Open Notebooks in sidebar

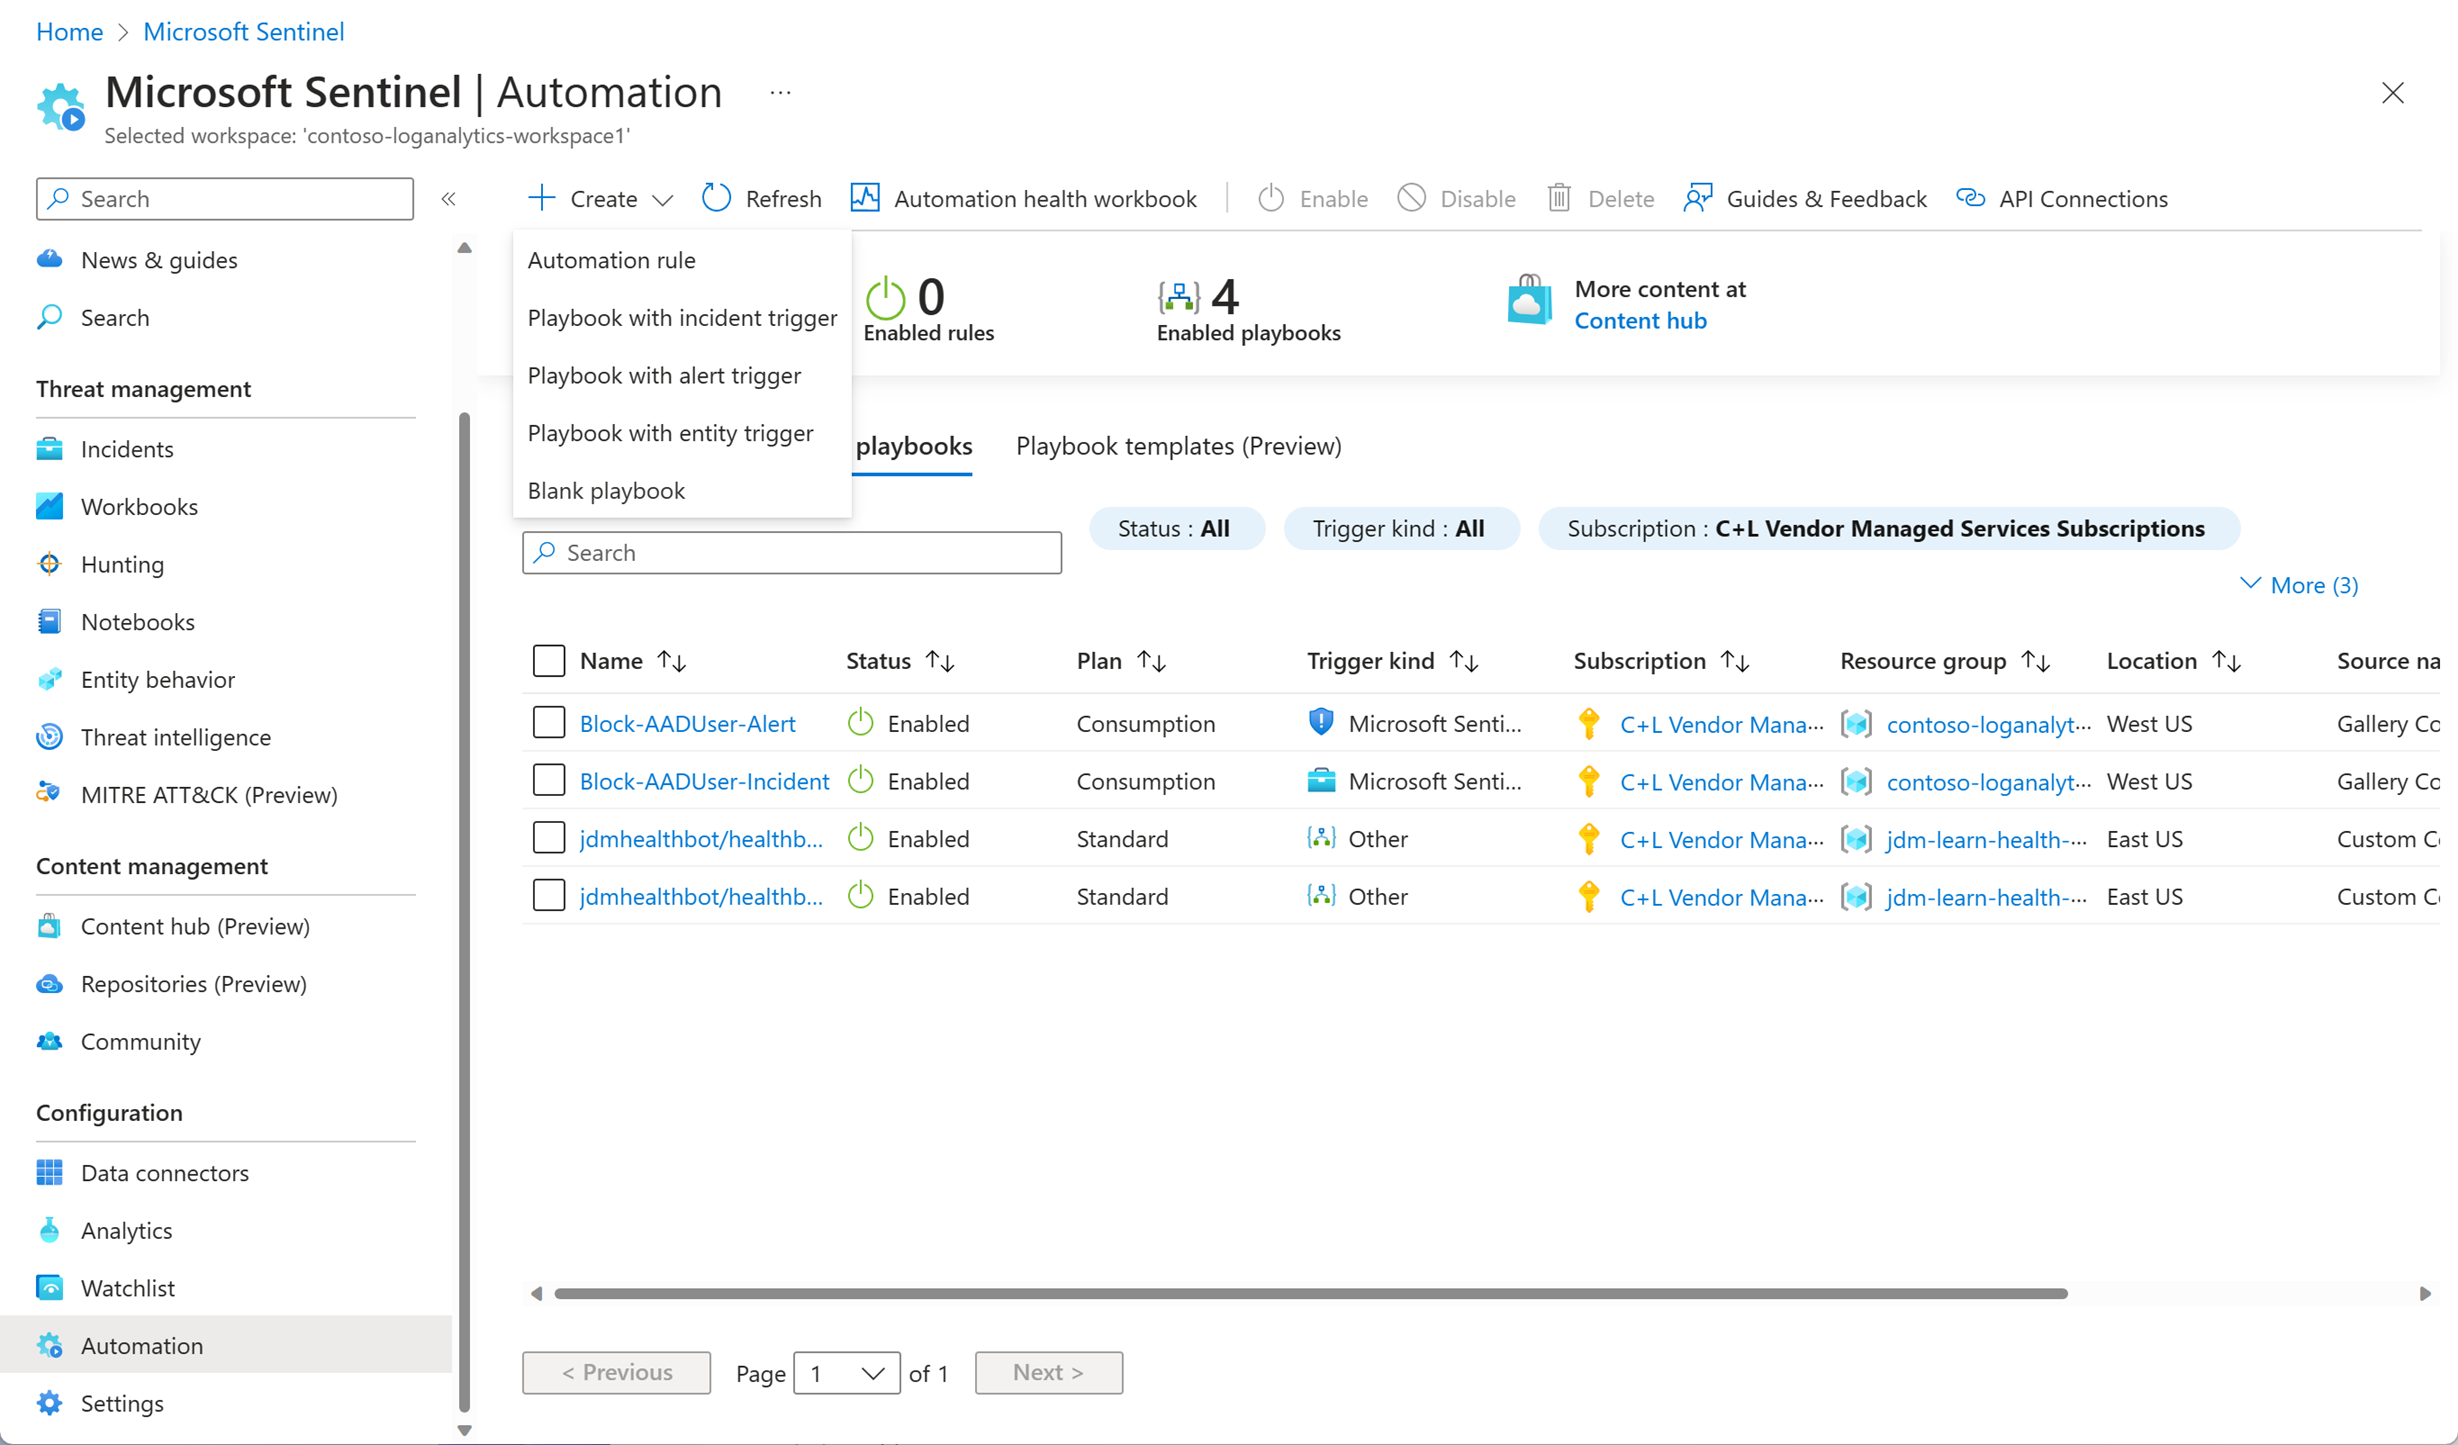click(137, 622)
